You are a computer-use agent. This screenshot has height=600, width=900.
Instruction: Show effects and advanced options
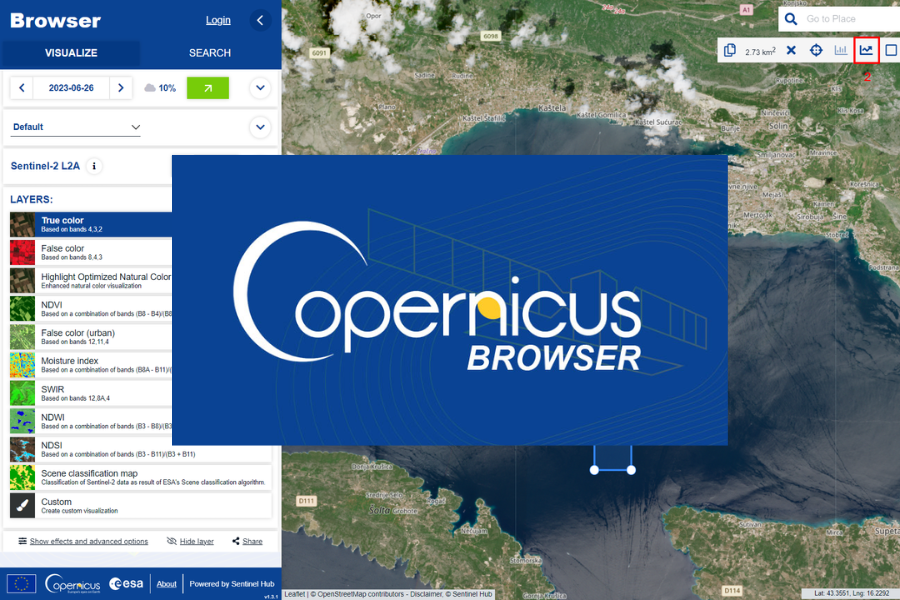[x=83, y=541]
